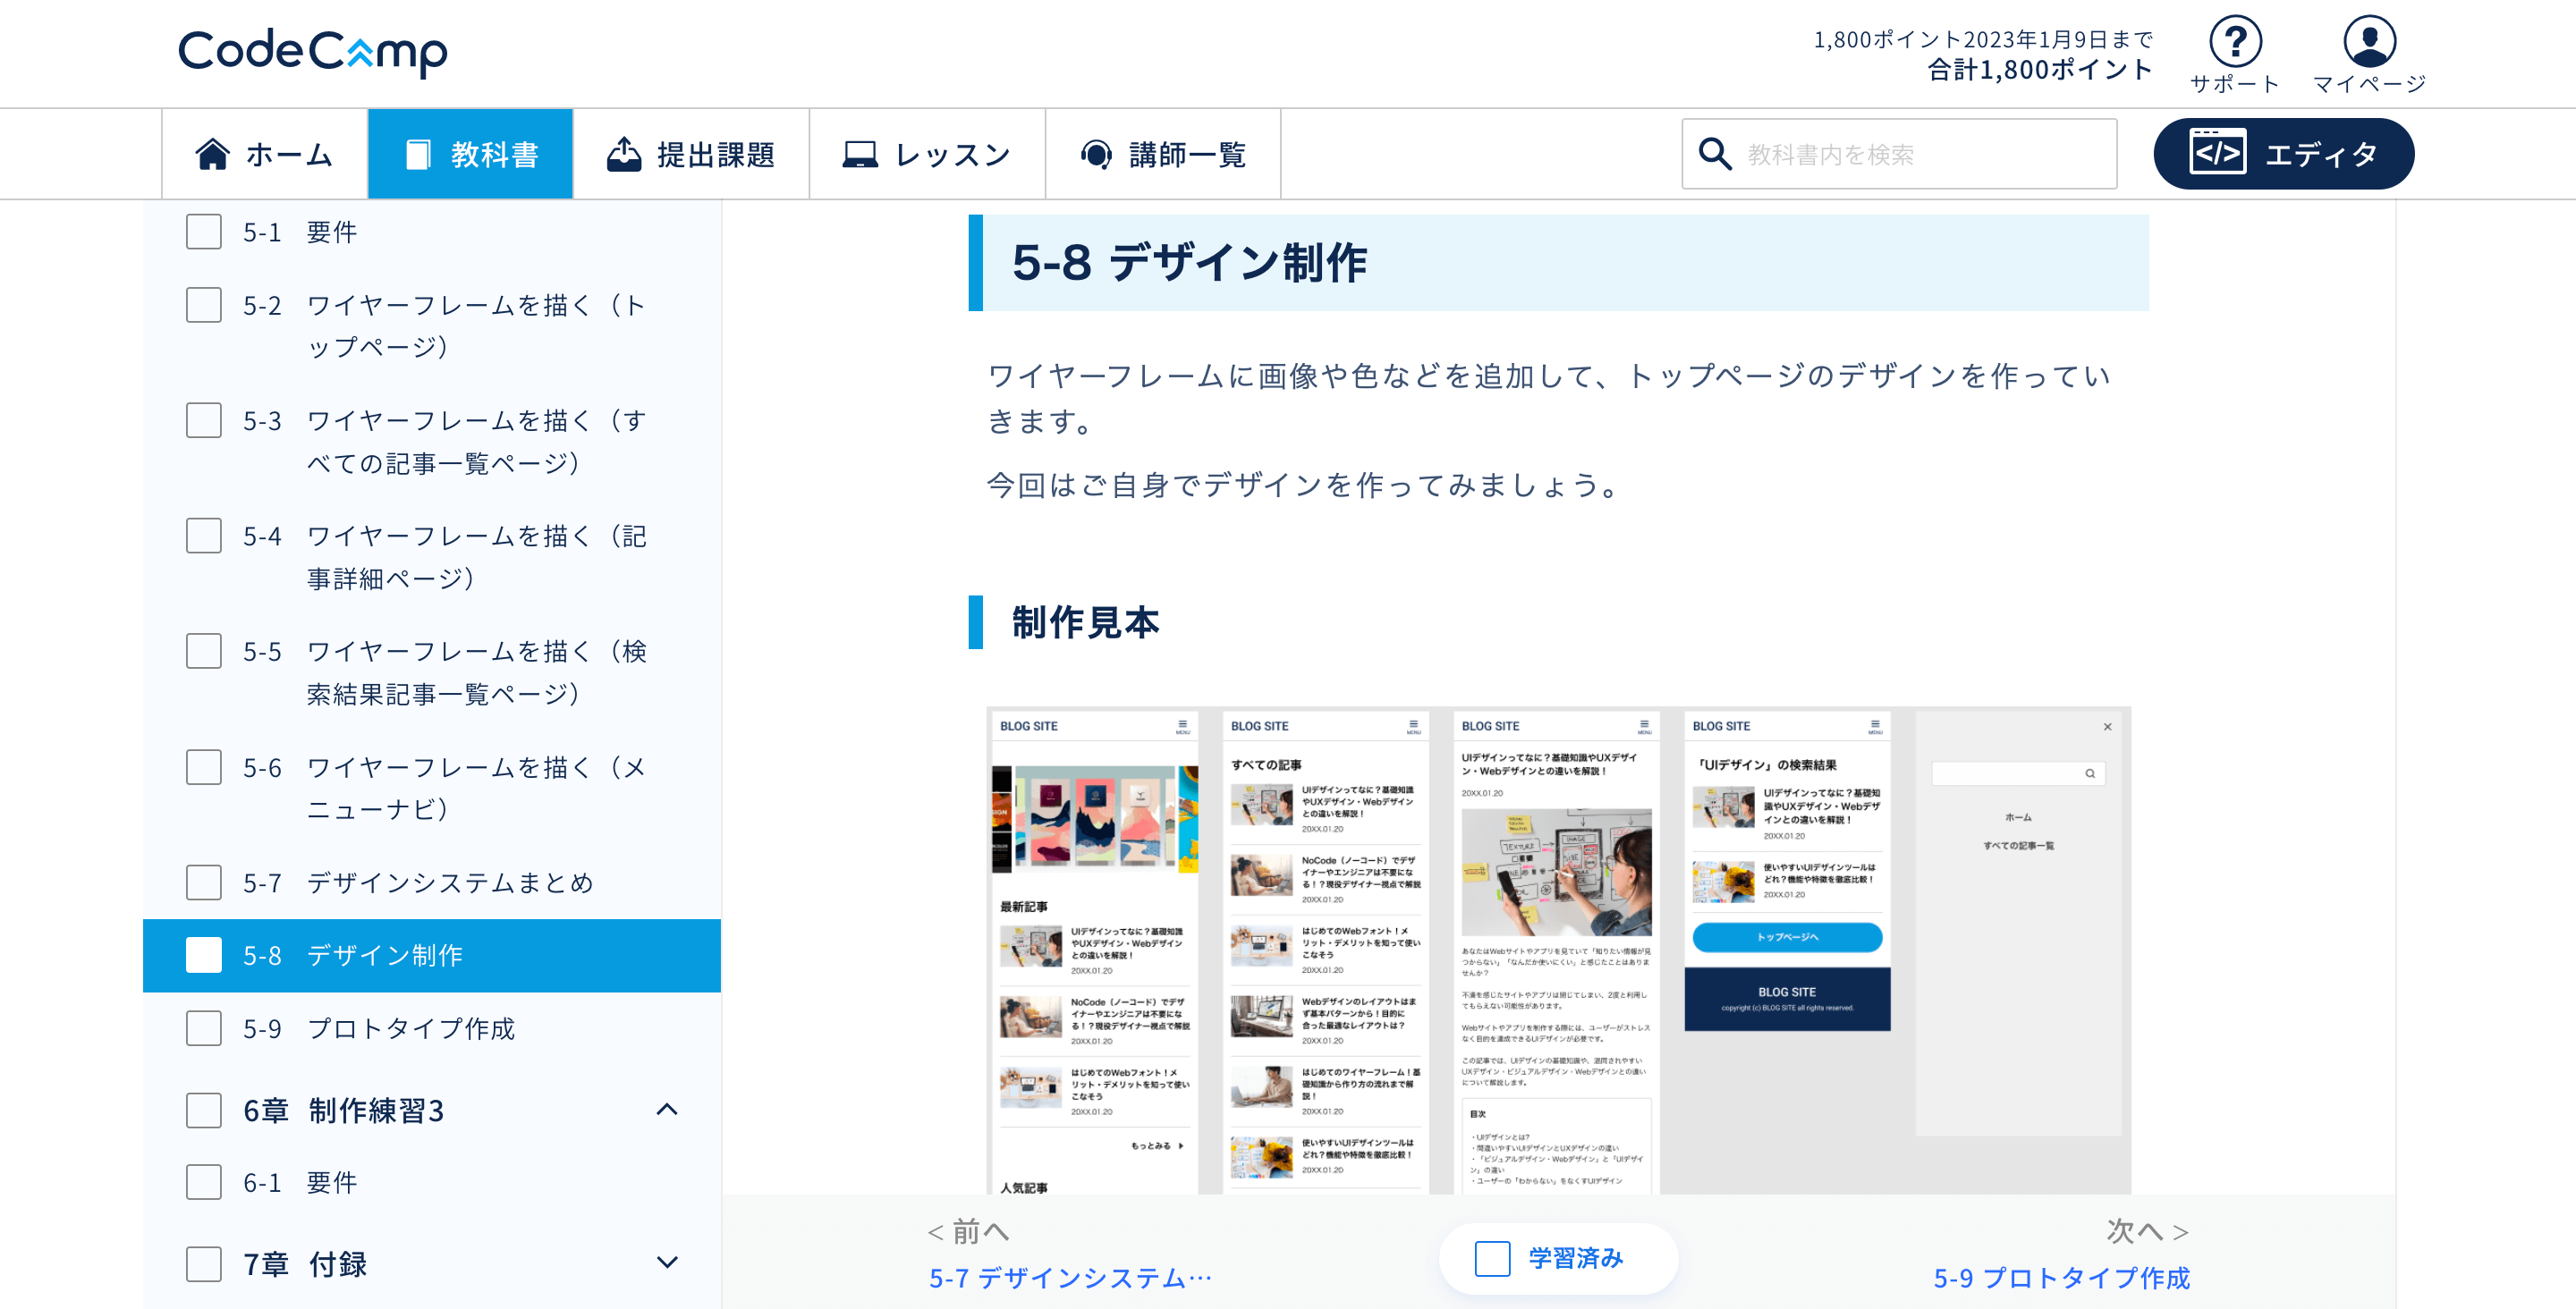Viewport: 2576px width, 1309px height.
Task: Check the 学習済み checkbox
Action: [x=1492, y=1258]
